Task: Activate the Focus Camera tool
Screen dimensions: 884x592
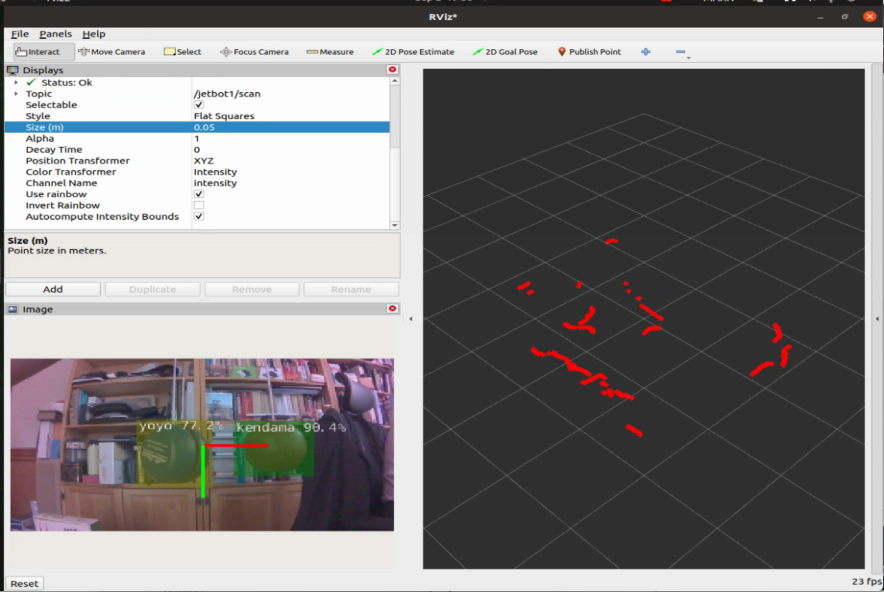Action: pos(254,52)
